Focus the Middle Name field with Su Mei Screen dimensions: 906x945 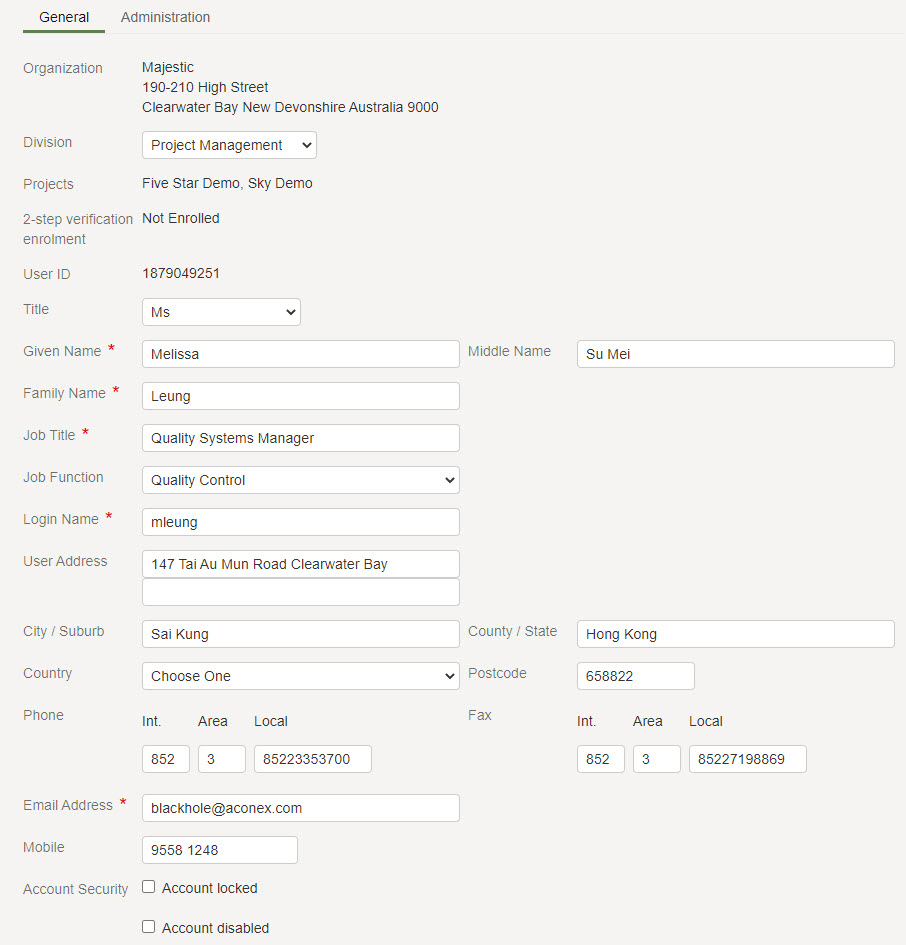click(x=735, y=354)
